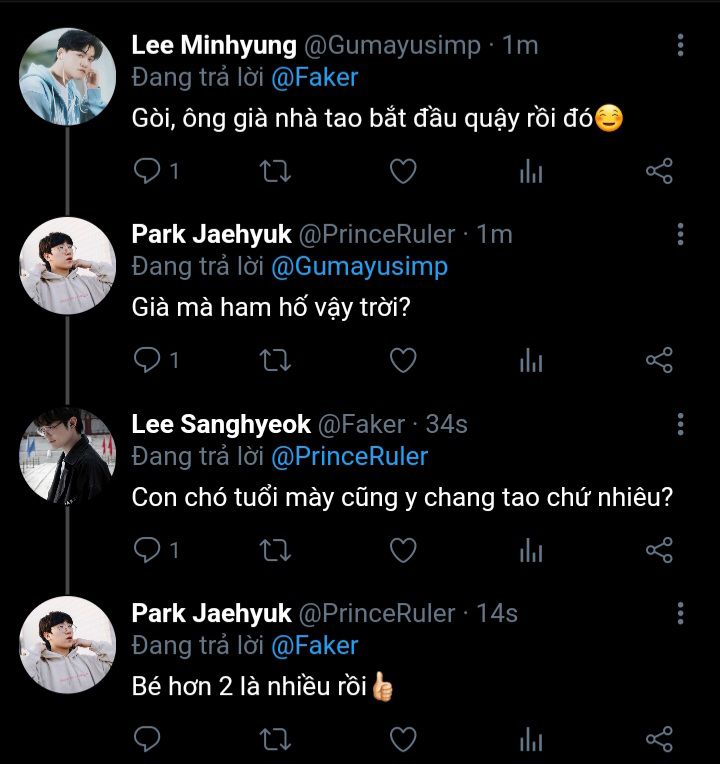Like Lee Minhyung's tweet

click(402, 172)
